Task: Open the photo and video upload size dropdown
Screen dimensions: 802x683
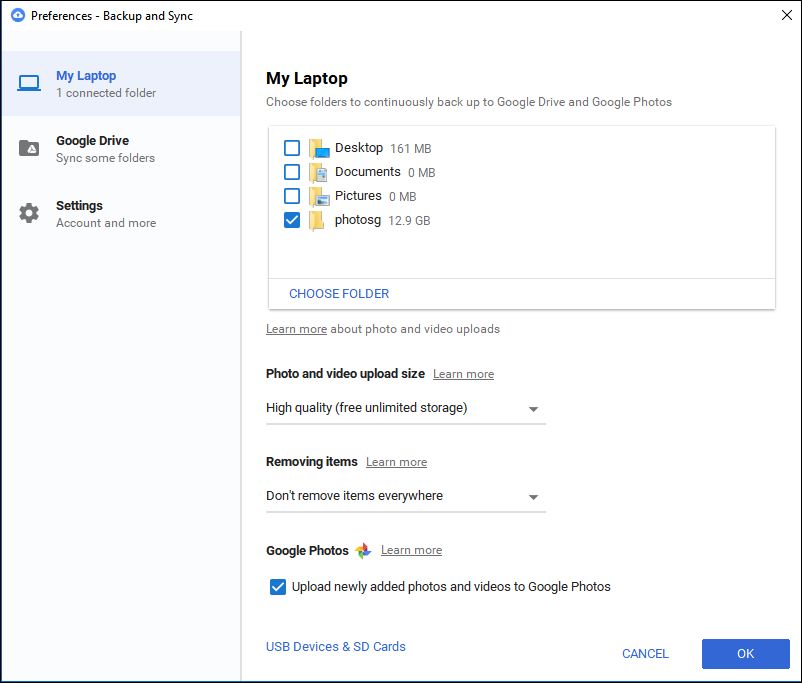Action: pos(406,408)
